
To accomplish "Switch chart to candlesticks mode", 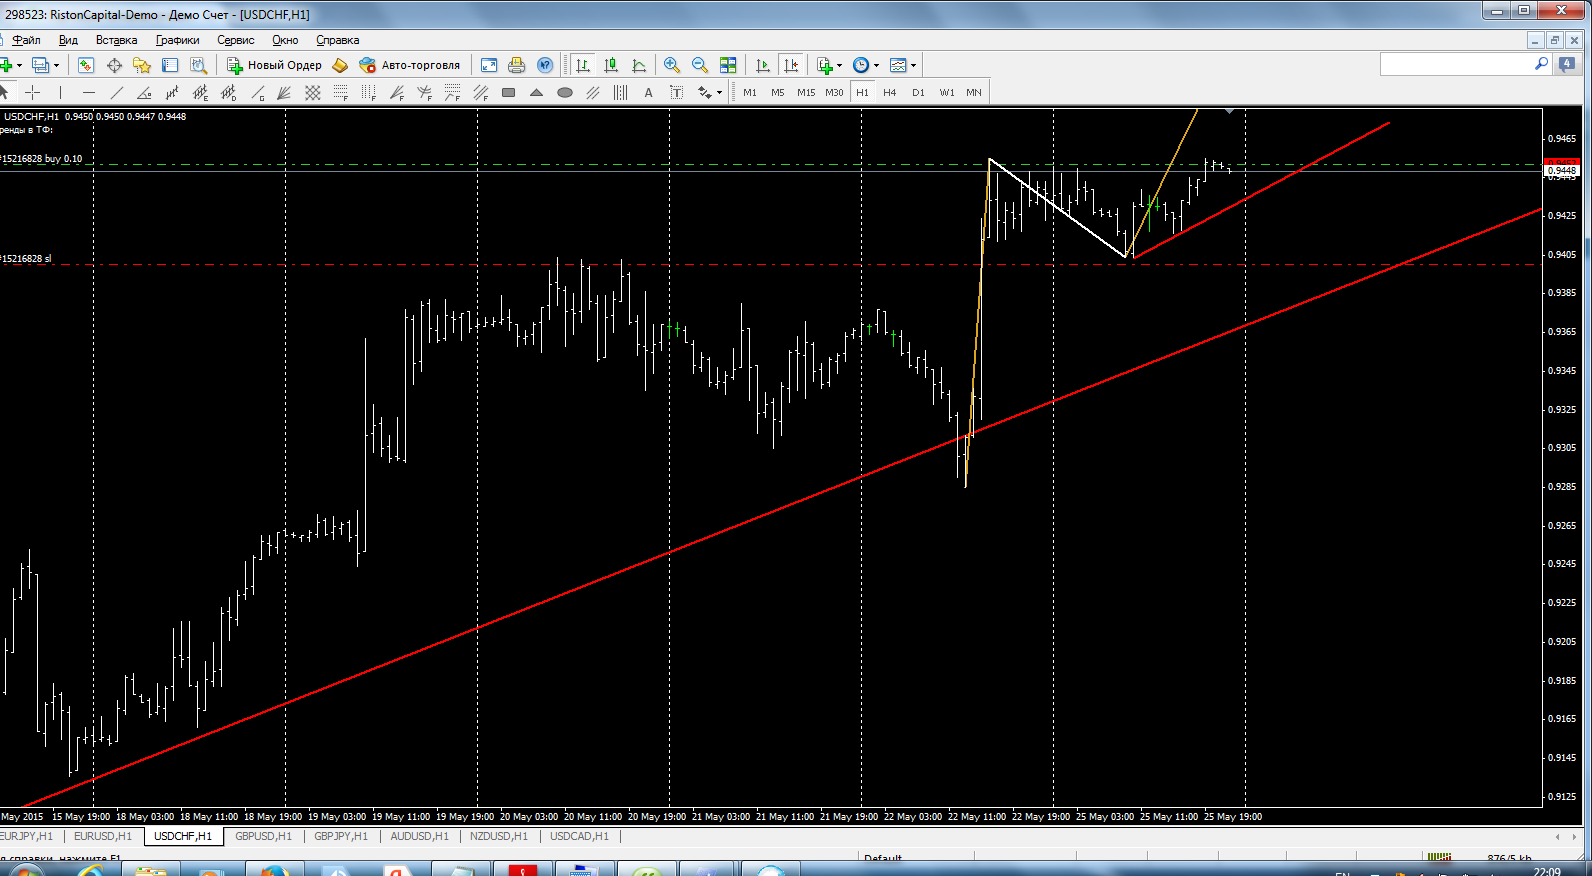I will 611,65.
